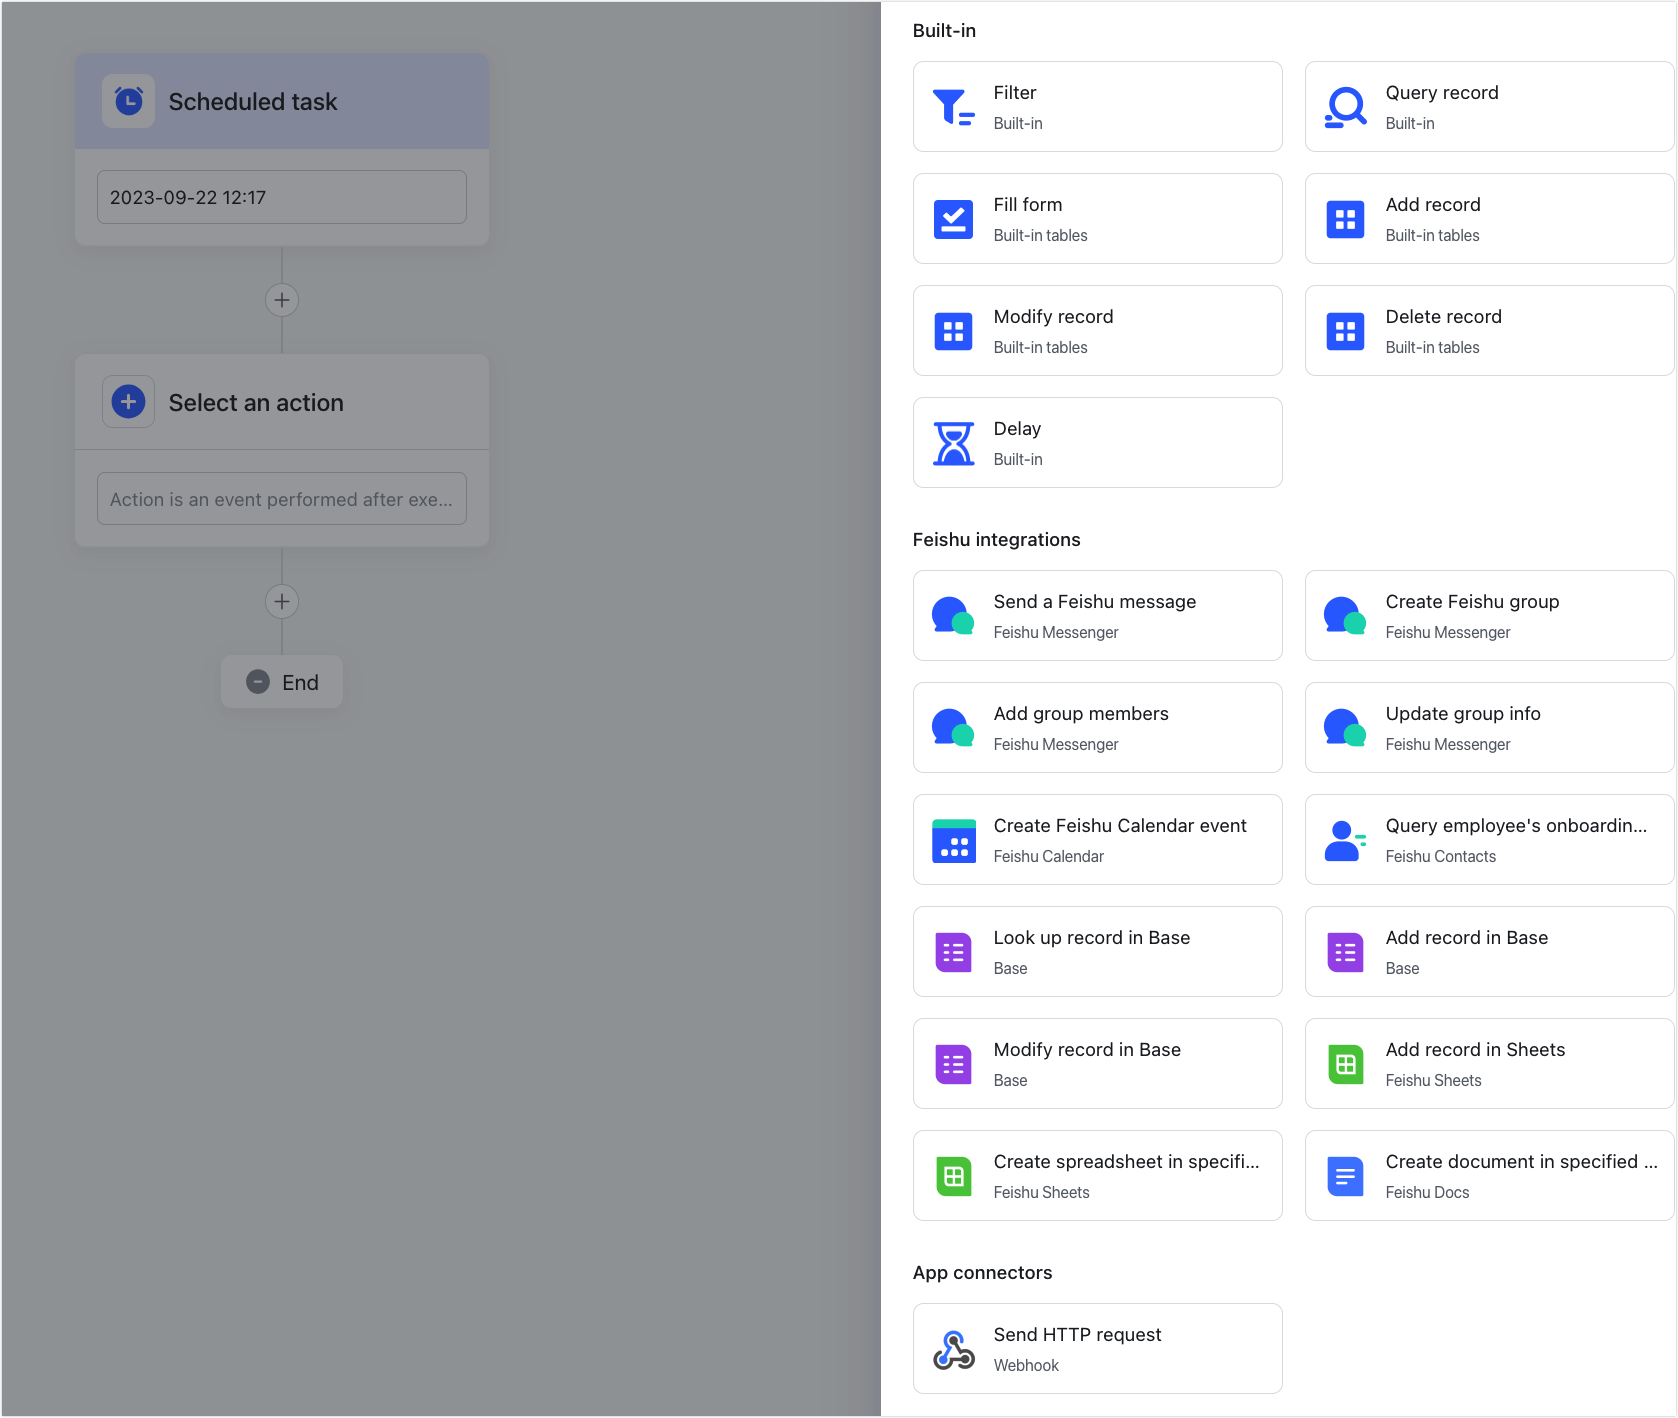The height and width of the screenshot is (1418, 1678).
Task: Pick the Delete record action
Action: tap(1488, 331)
